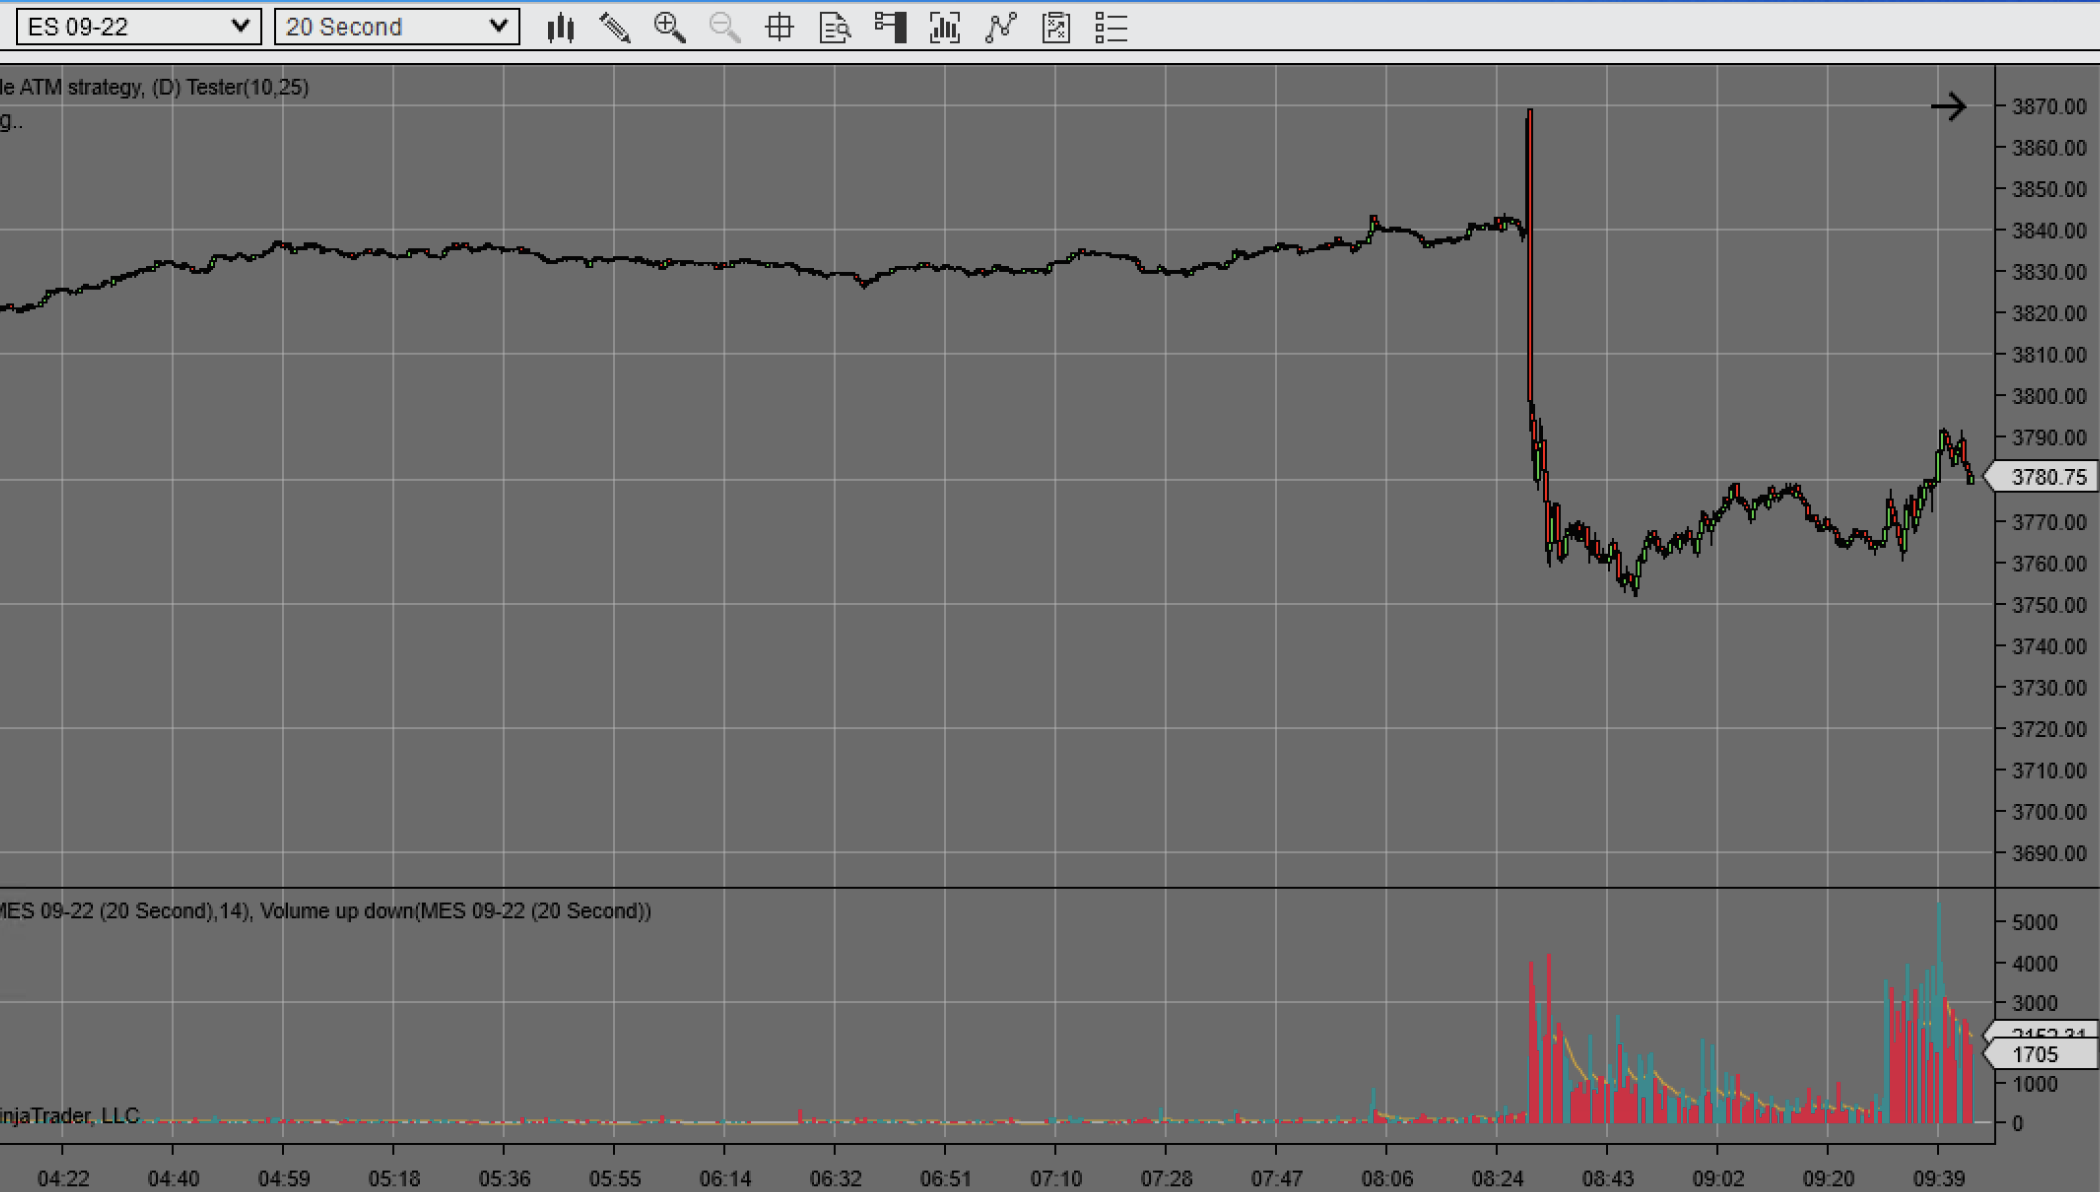Open the data series bars icon
Image resolution: width=2100 pixels, height=1192 pixels.
click(944, 28)
